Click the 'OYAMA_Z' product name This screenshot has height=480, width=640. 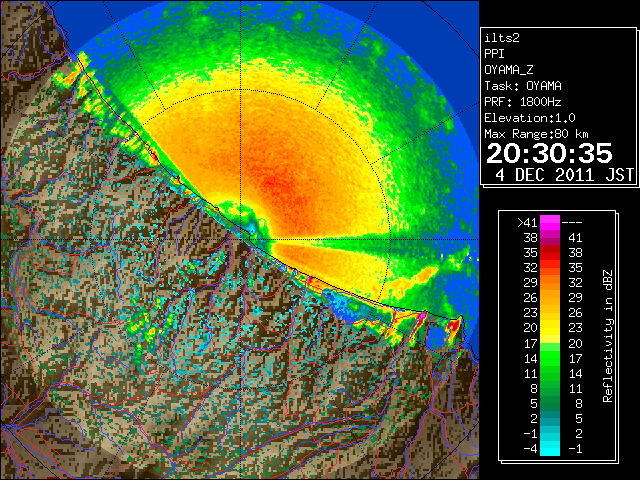click(x=509, y=70)
